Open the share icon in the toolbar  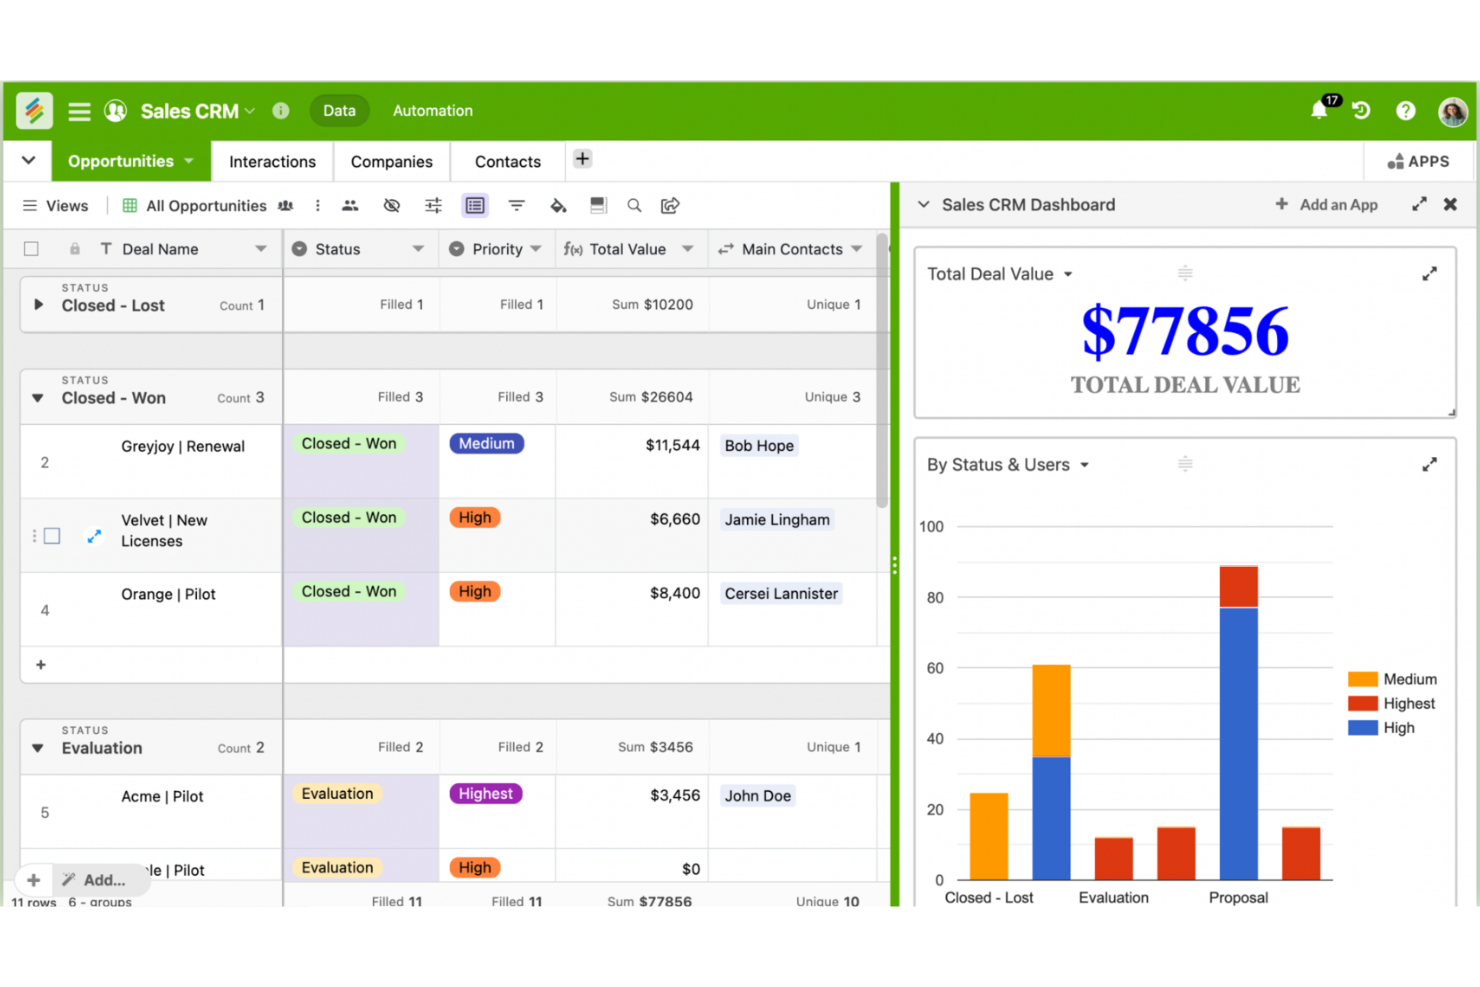670,205
